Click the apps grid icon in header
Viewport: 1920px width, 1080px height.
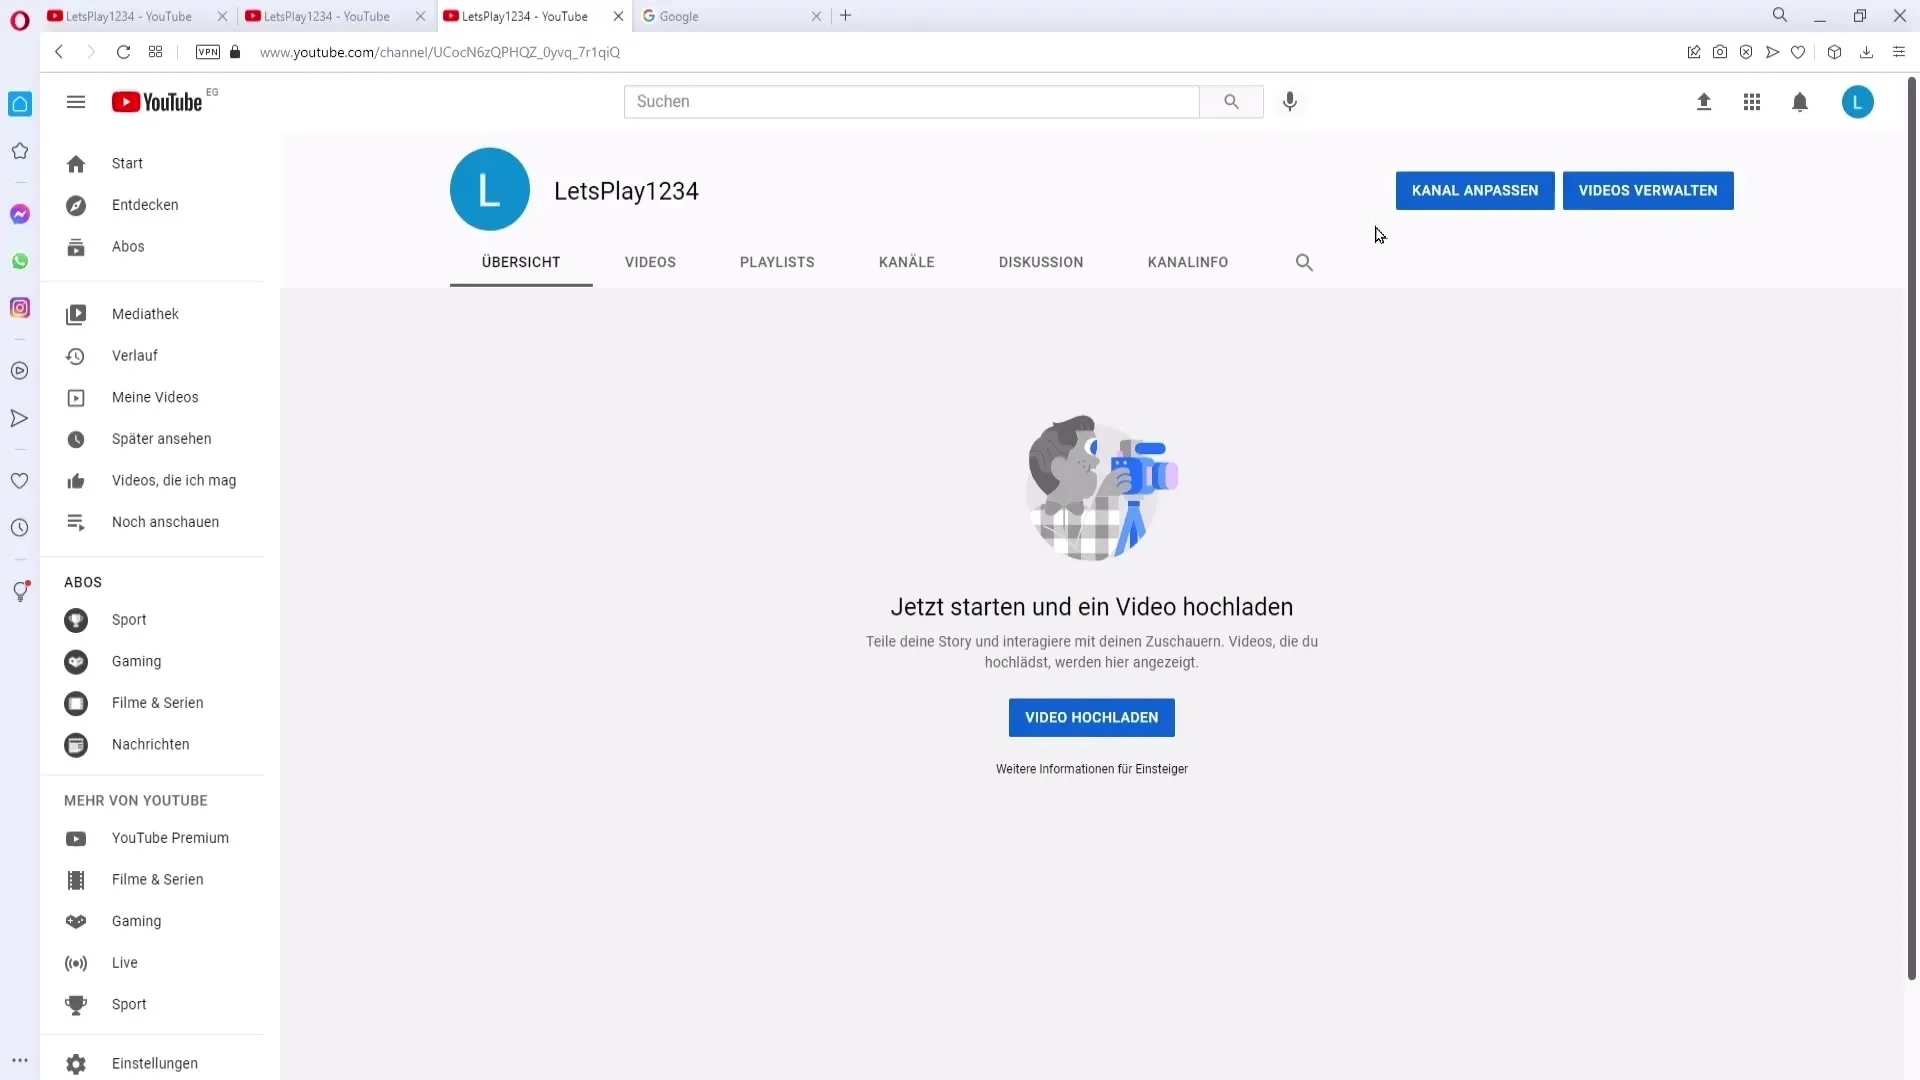1751,102
